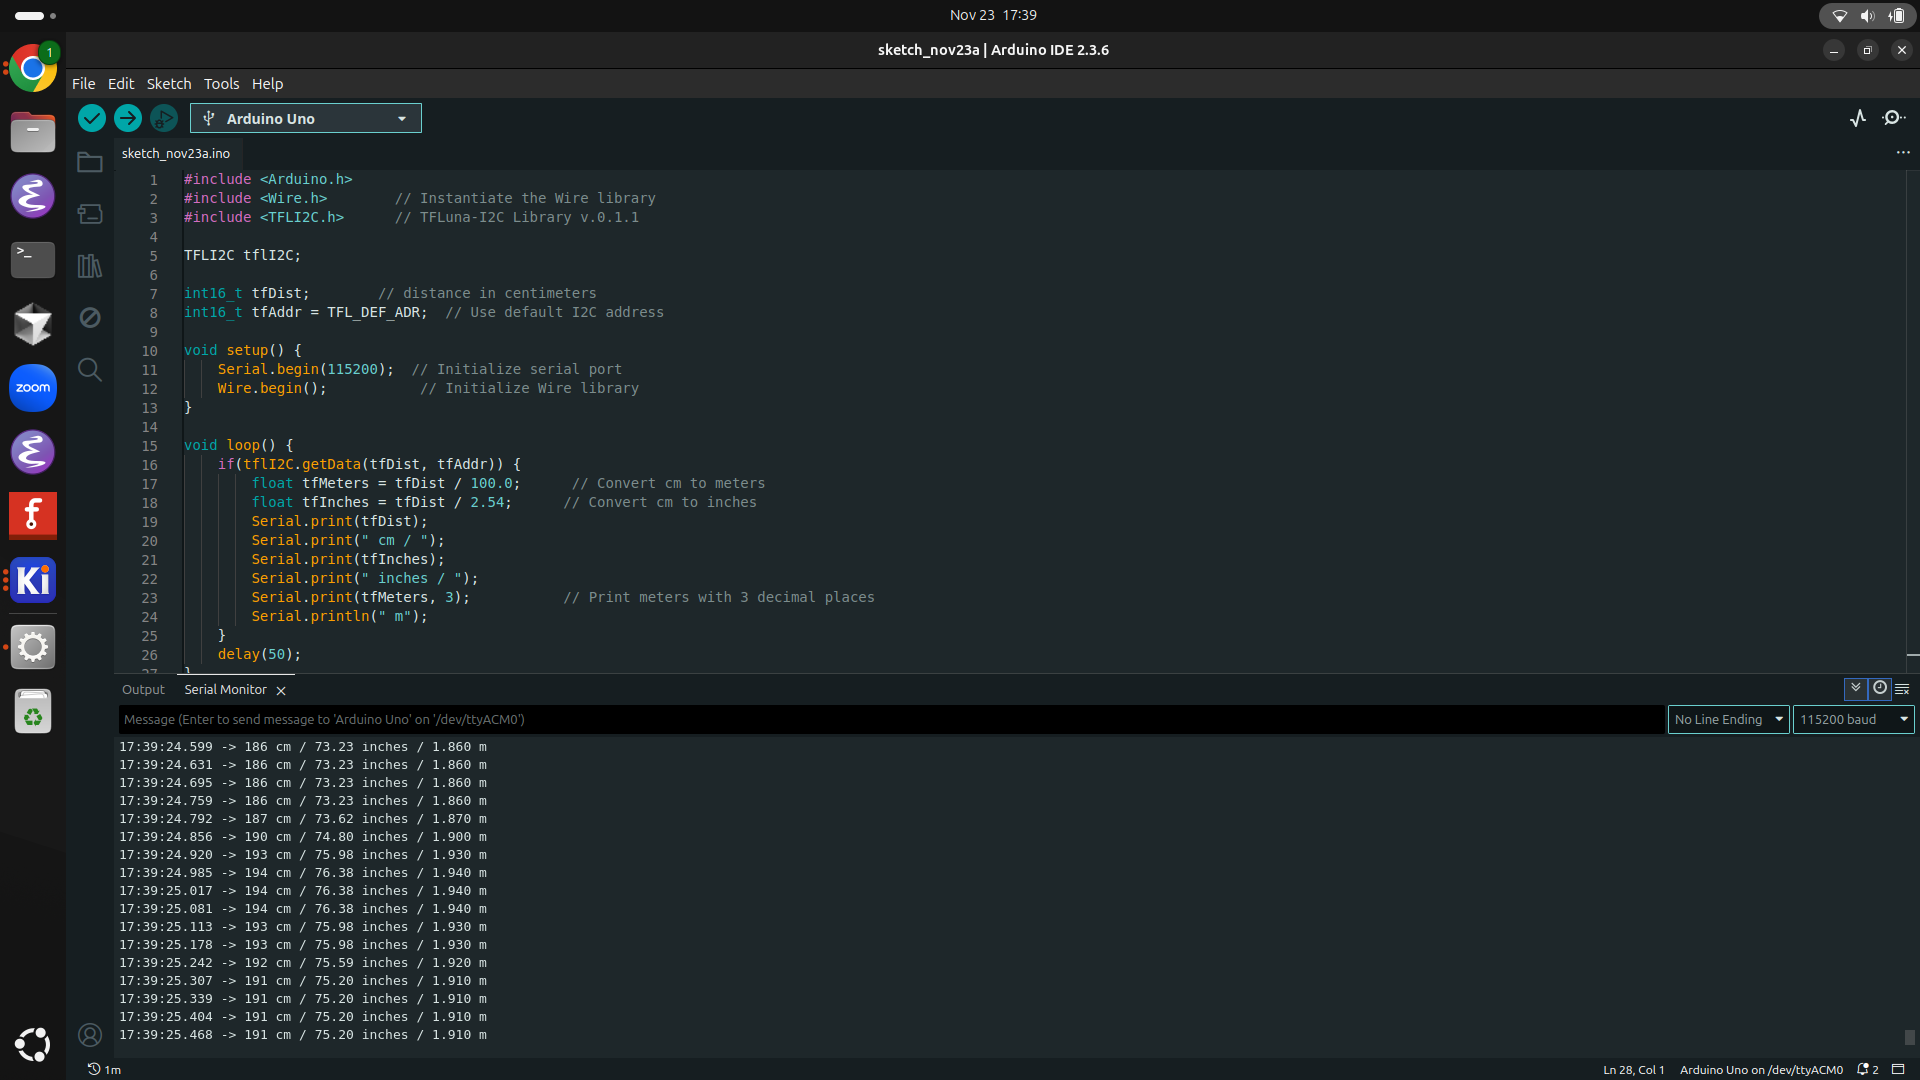The image size is (1920, 1080).
Task: Clear the Serial Monitor output
Action: pos(1903,689)
